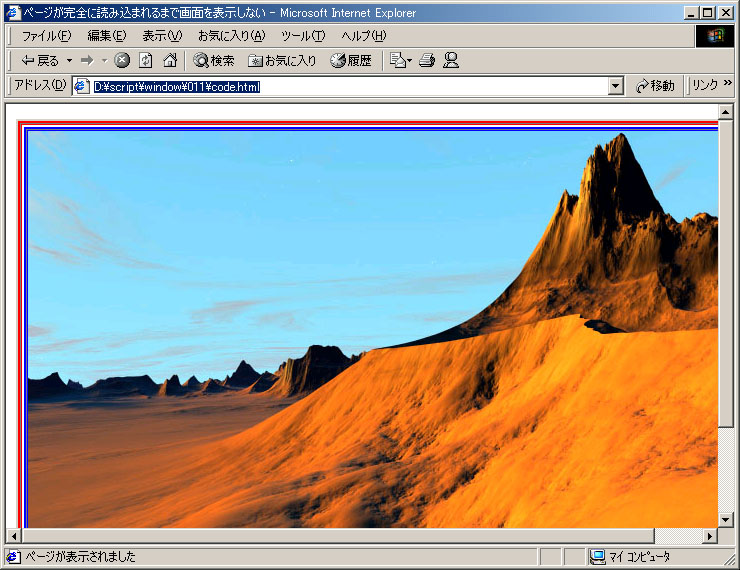Go to the home page icon
The width and height of the screenshot is (740, 570).
pyautogui.click(x=170, y=60)
